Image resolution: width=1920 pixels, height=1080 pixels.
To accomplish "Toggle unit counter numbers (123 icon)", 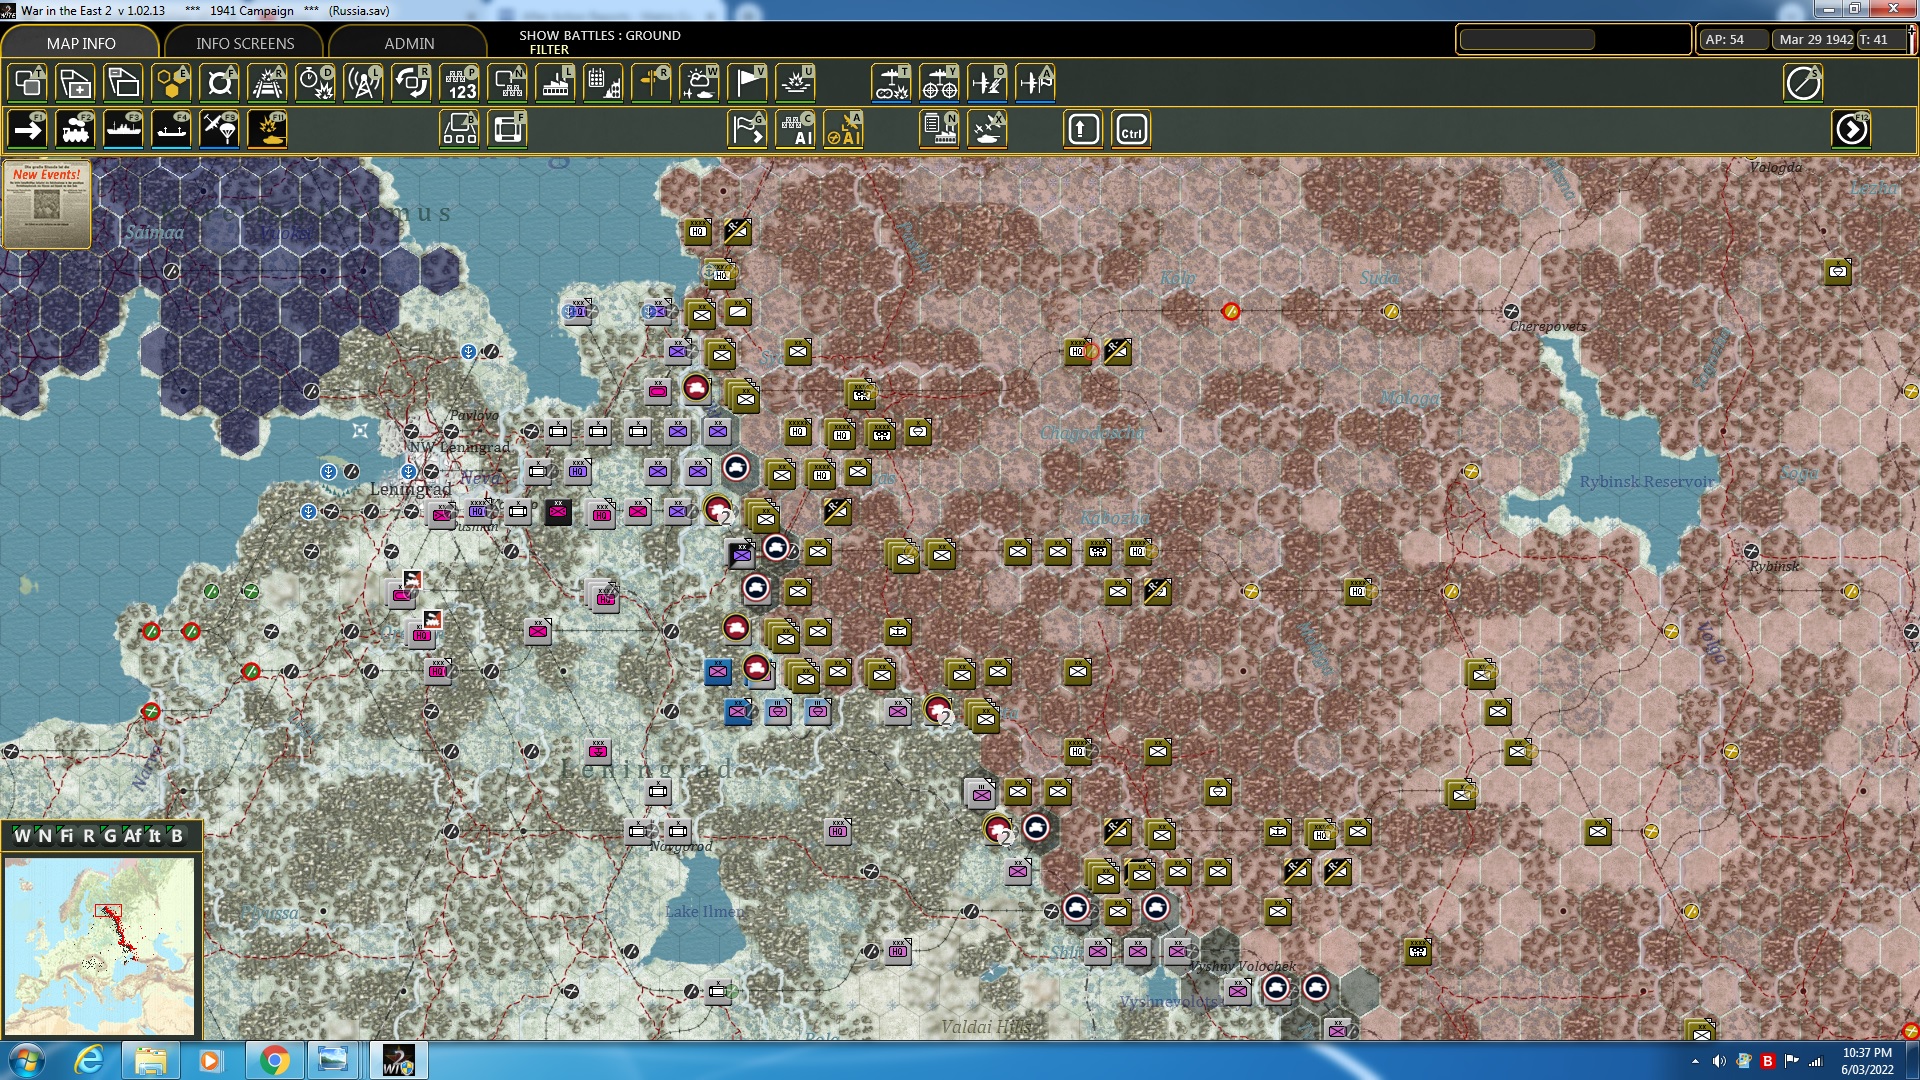I will coord(459,83).
